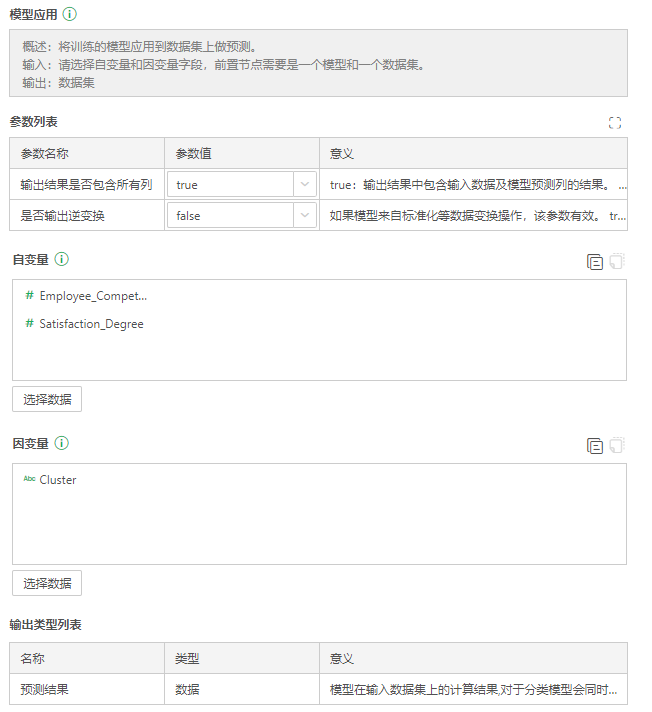Click the info icon next to 因变量

(62, 443)
